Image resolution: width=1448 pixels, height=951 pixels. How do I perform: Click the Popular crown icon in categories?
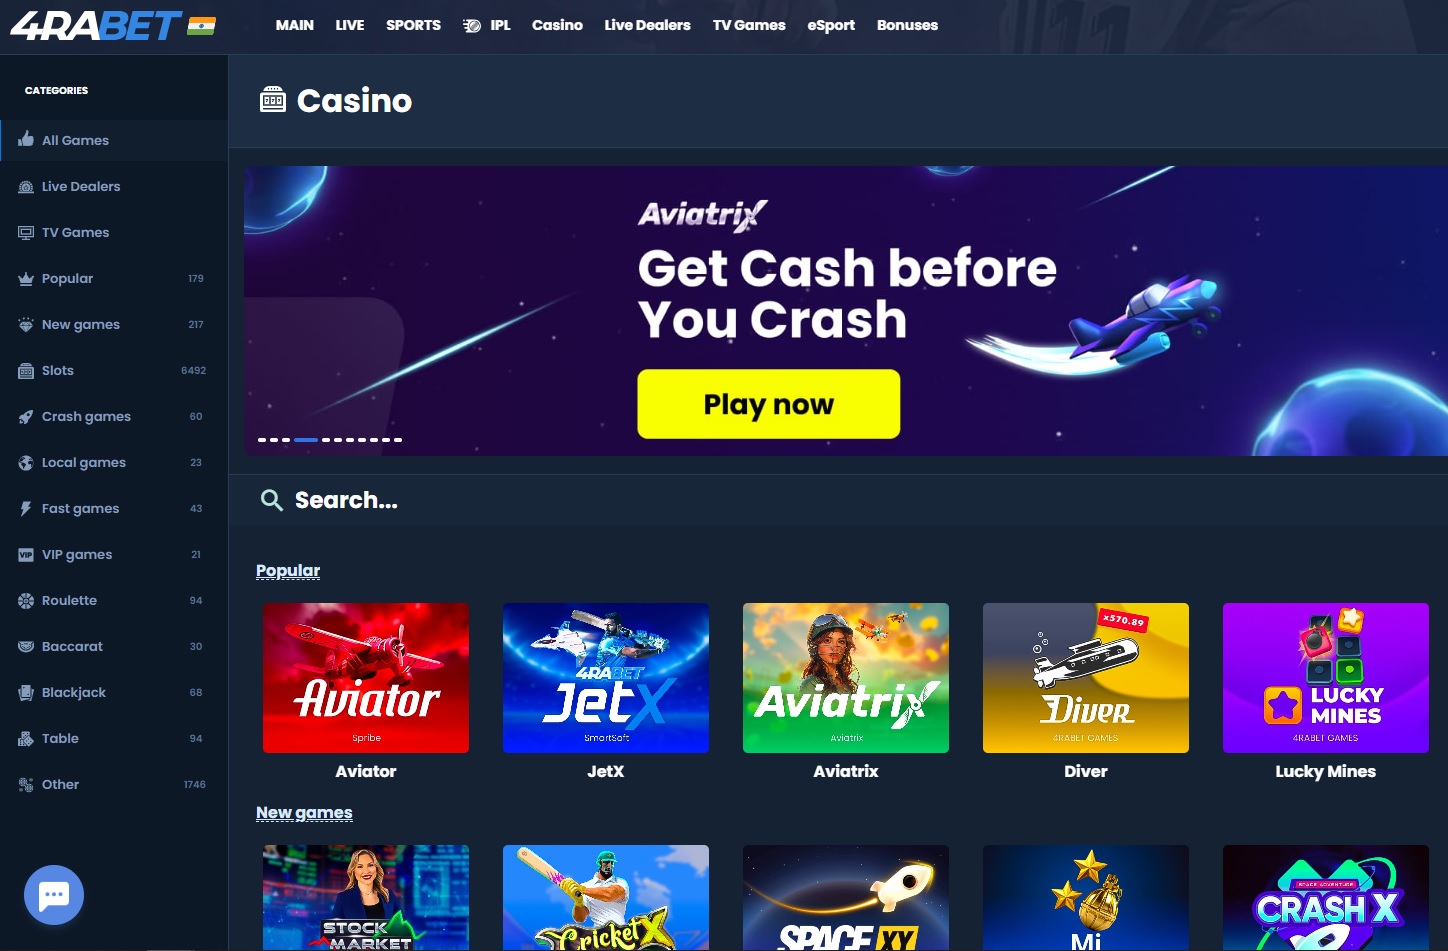[x=26, y=279]
